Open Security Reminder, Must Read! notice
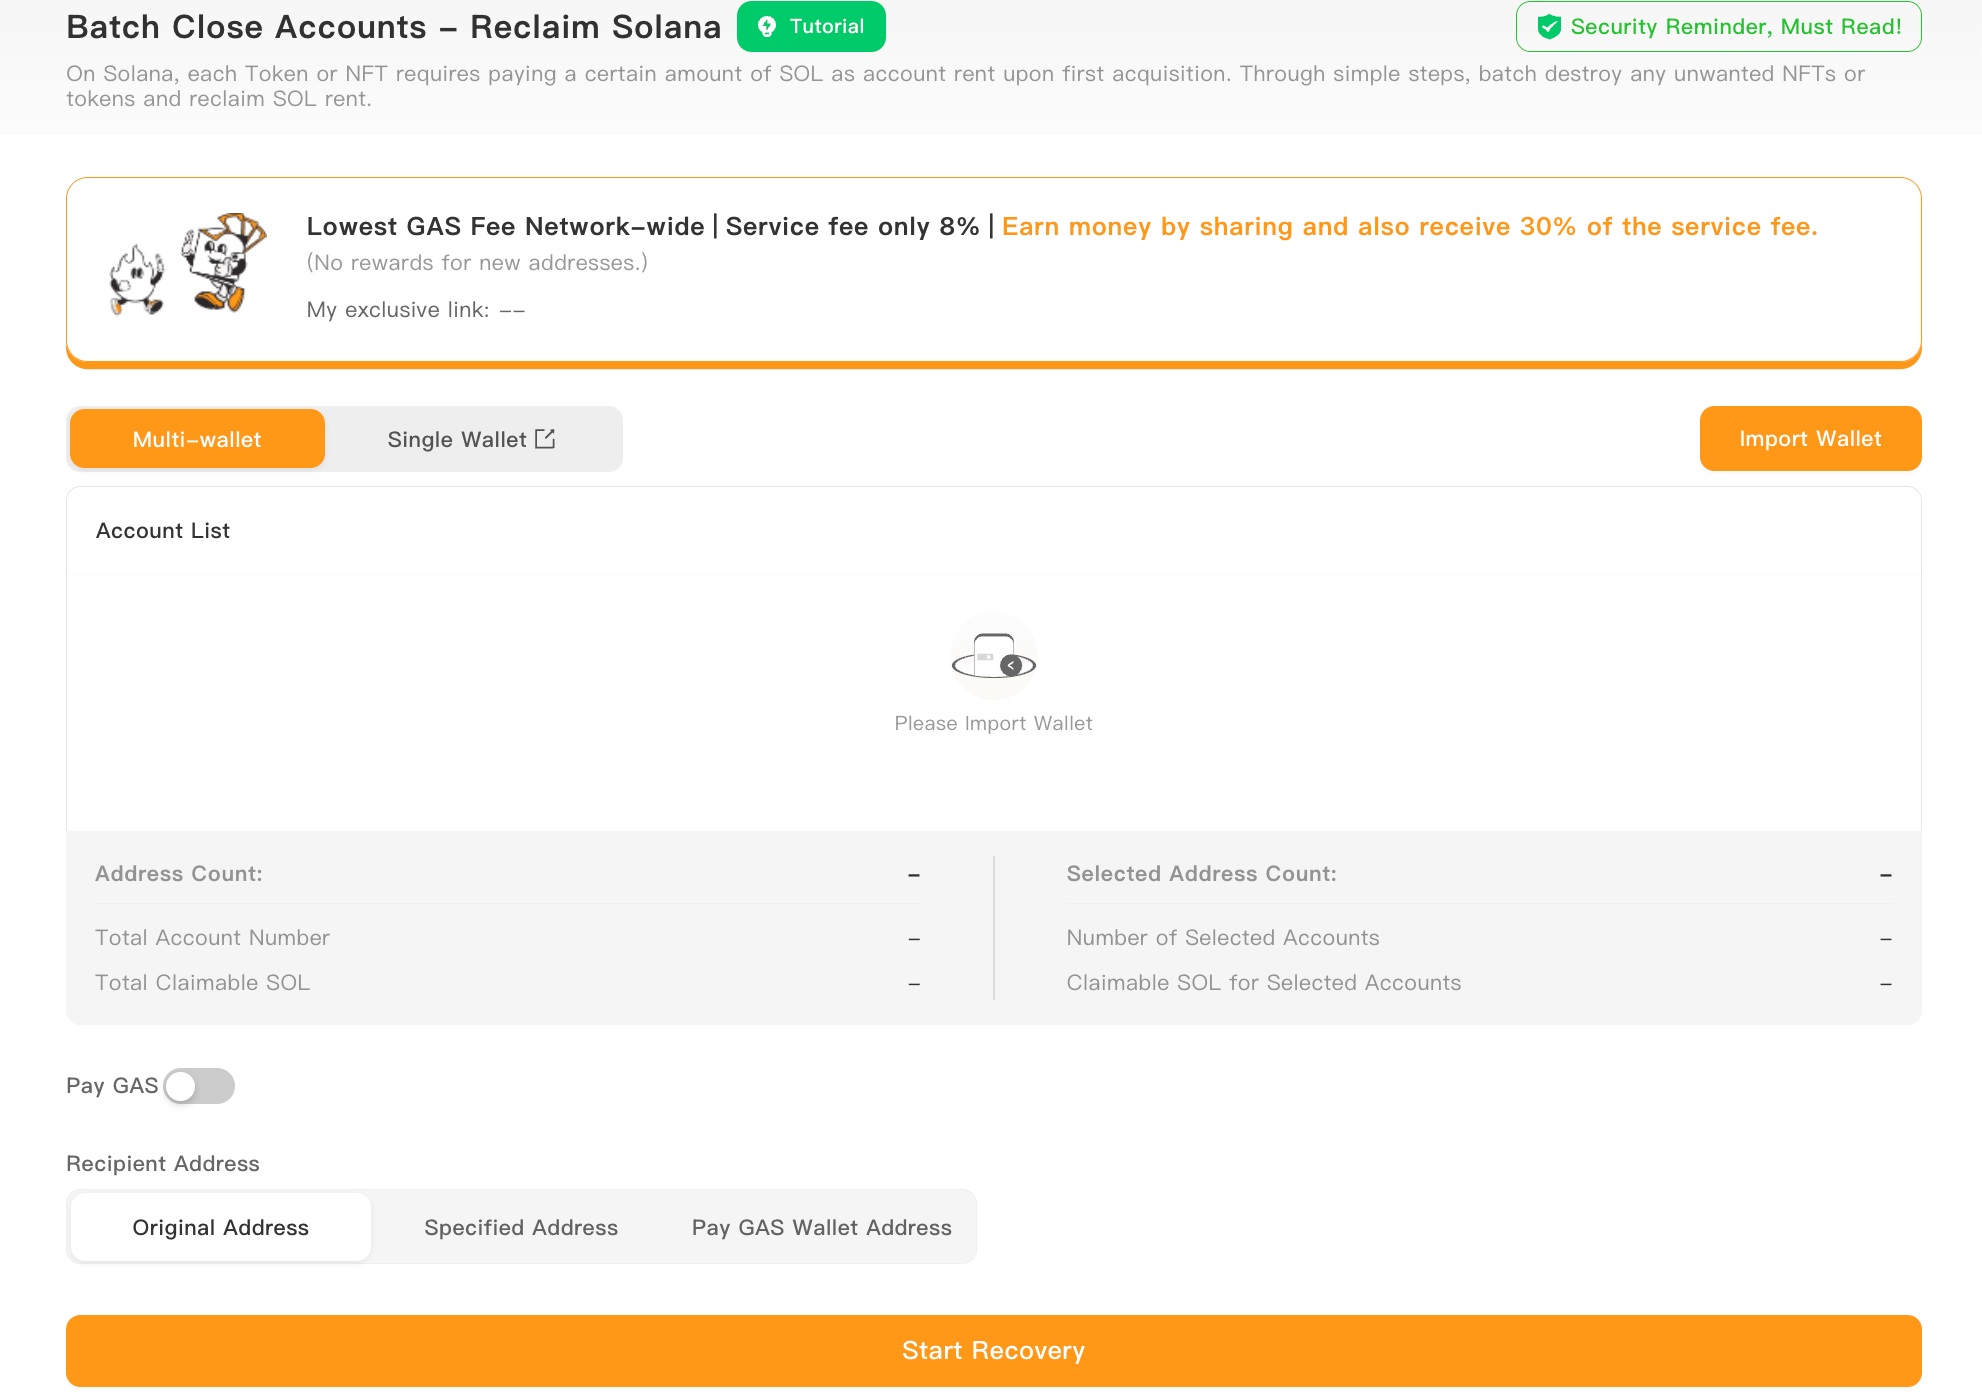Image resolution: width=1982 pixels, height=1392 pixels. pyautogui.click(x=1718, y=27)
